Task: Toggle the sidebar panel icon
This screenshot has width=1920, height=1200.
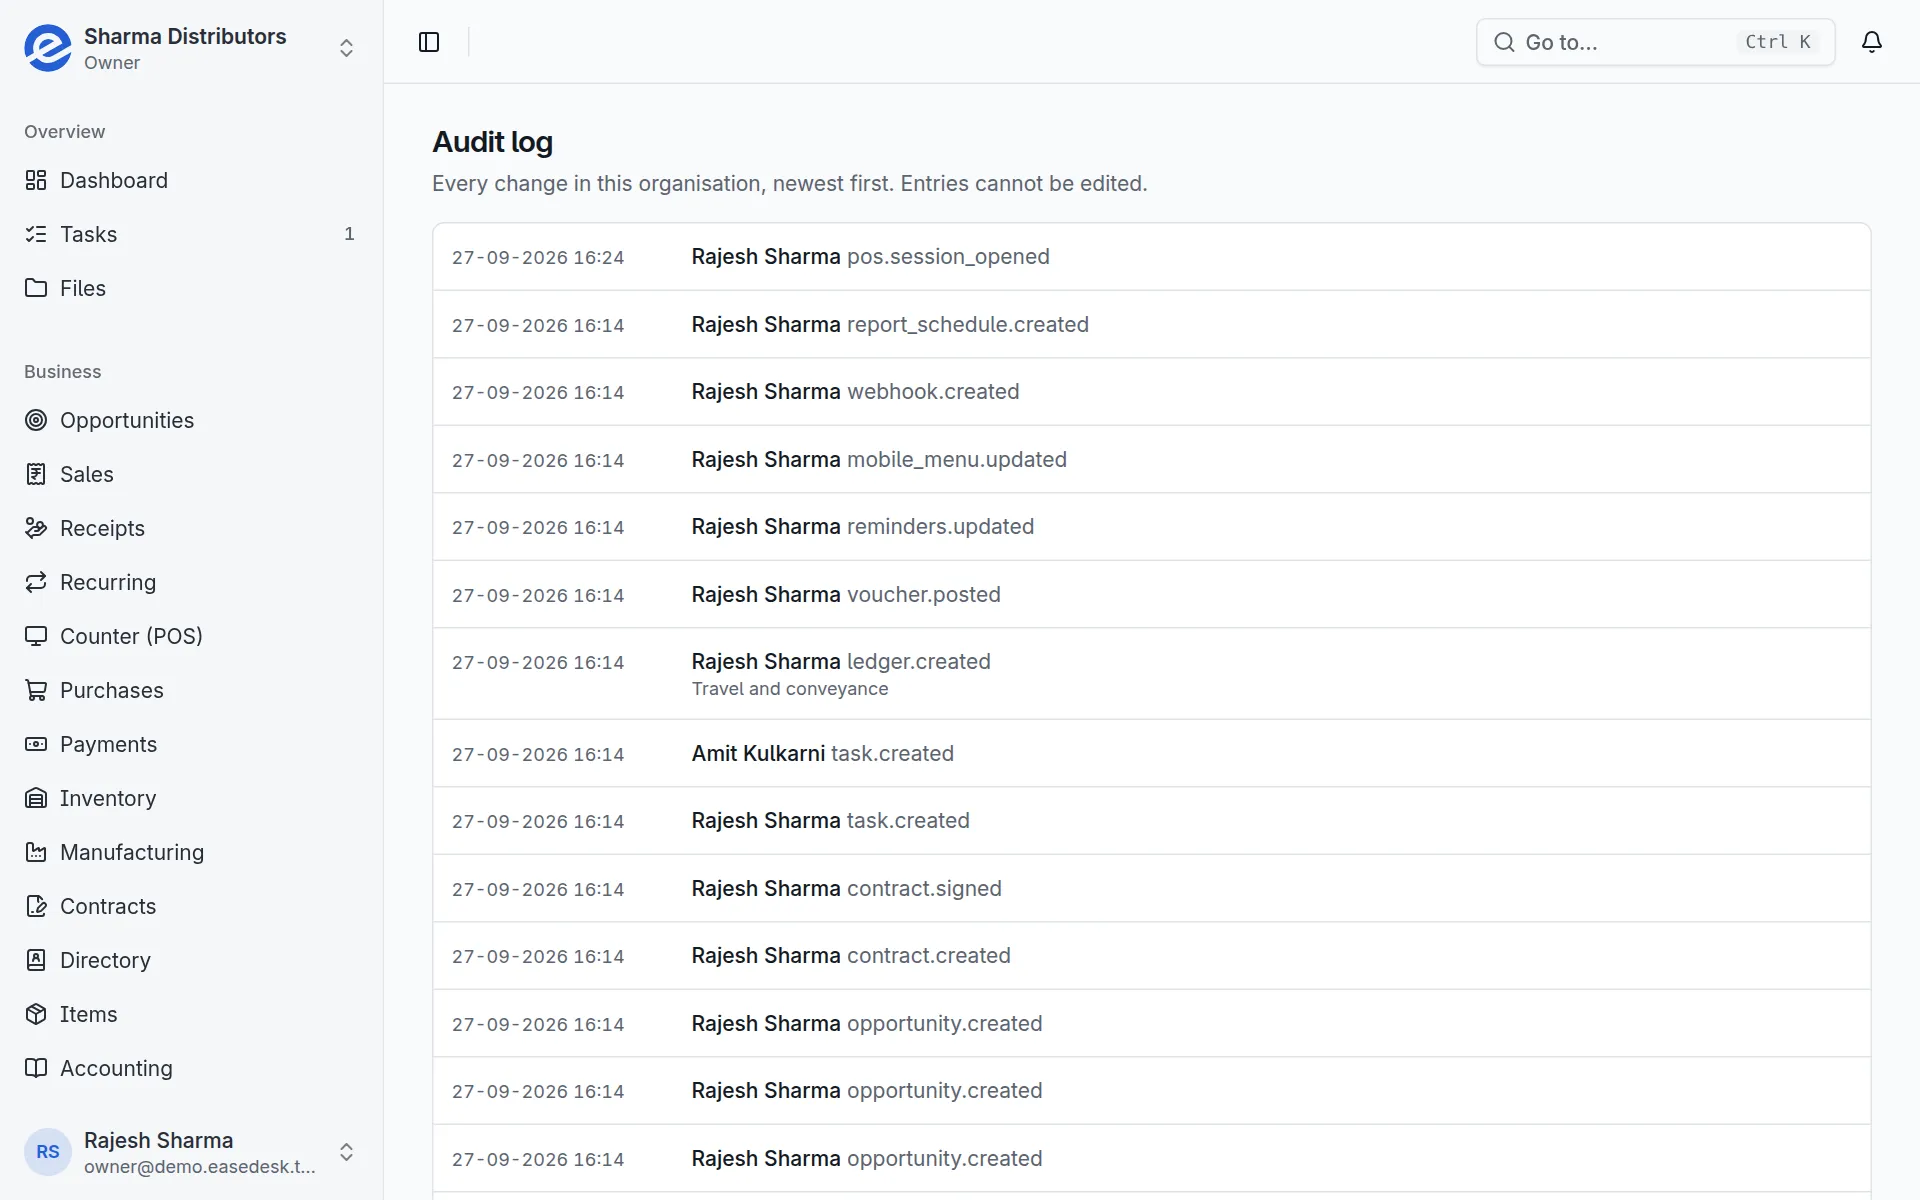Action: click(429, 42)
